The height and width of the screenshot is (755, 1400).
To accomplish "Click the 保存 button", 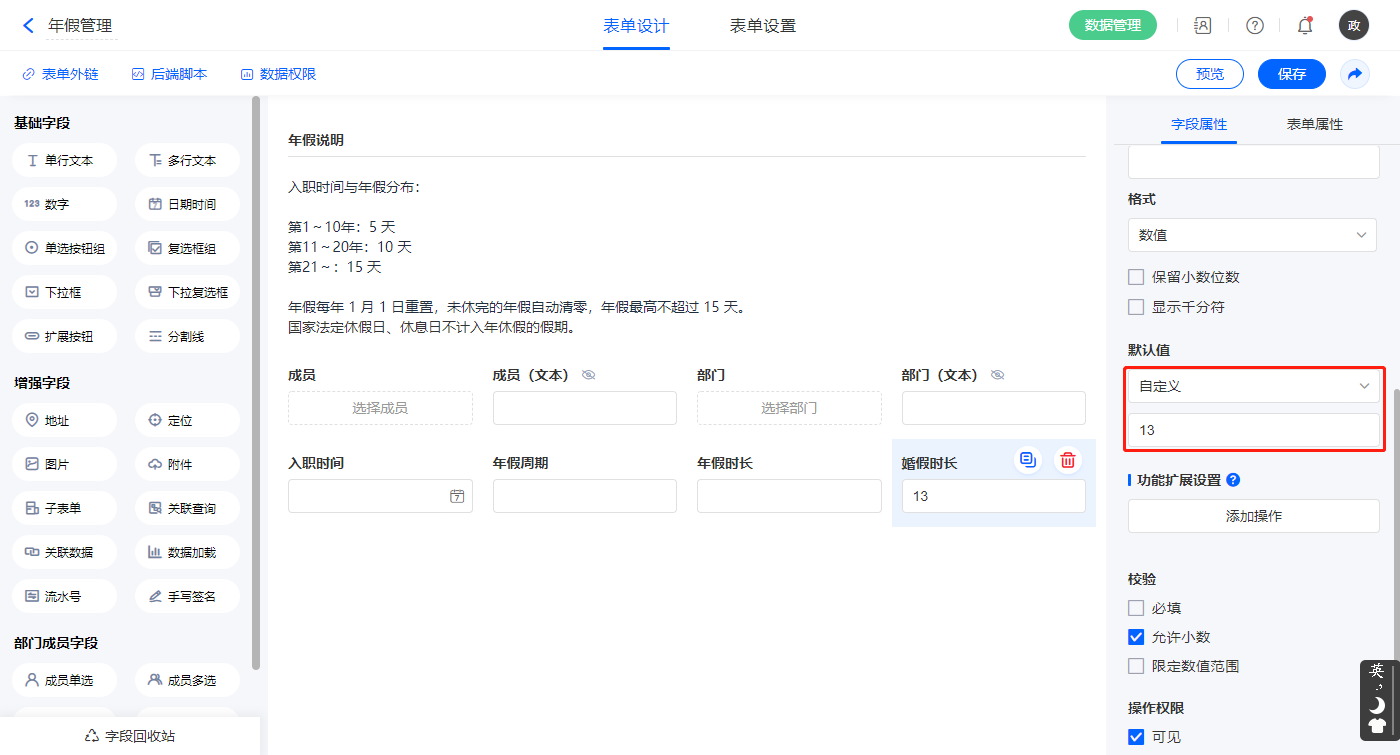I will pyautogui.click(x=1291, y=74).
